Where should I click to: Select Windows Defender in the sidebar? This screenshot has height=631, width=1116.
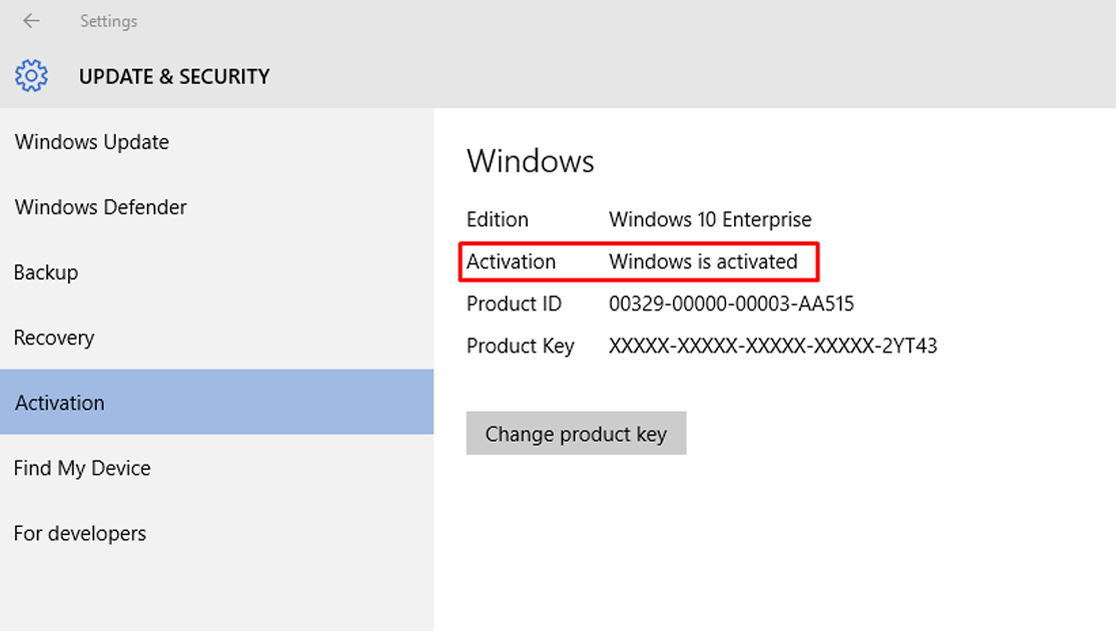click(x=216, y=207)
